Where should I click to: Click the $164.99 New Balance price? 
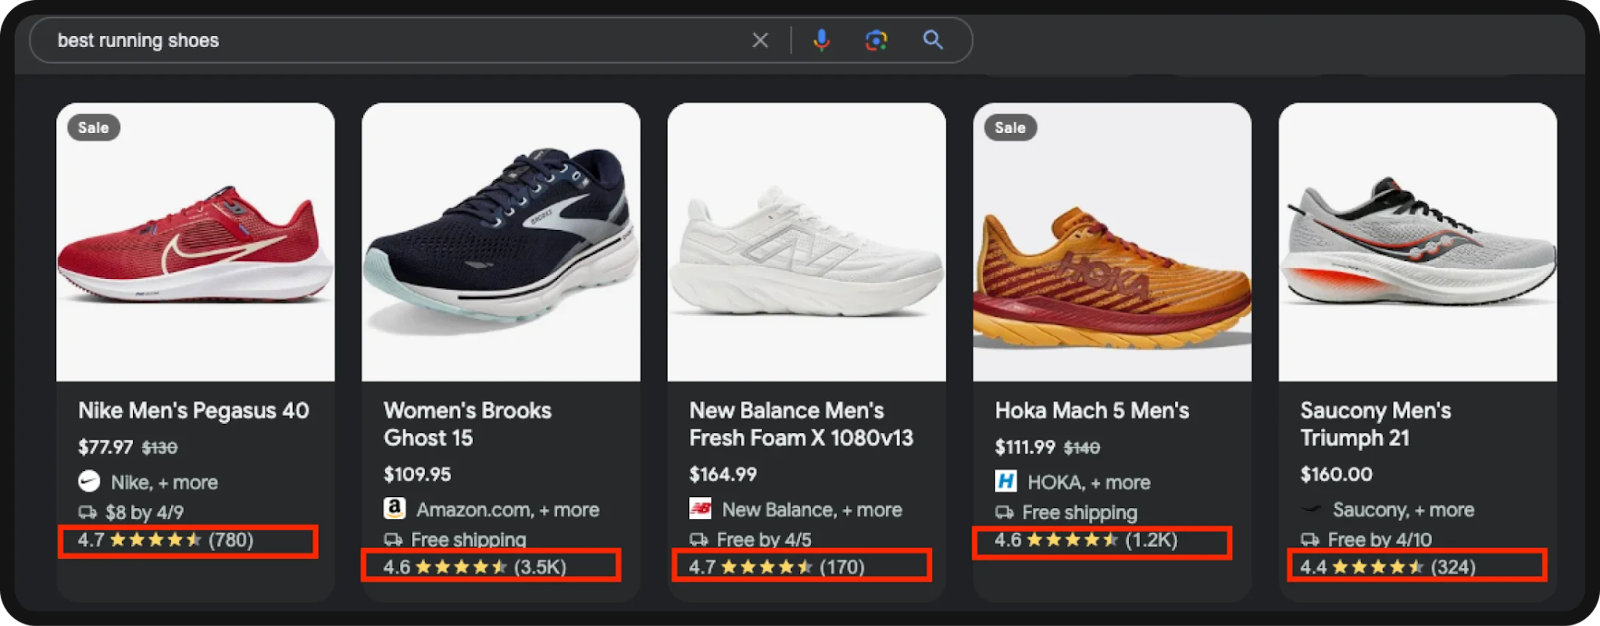(x=723, y=474)
